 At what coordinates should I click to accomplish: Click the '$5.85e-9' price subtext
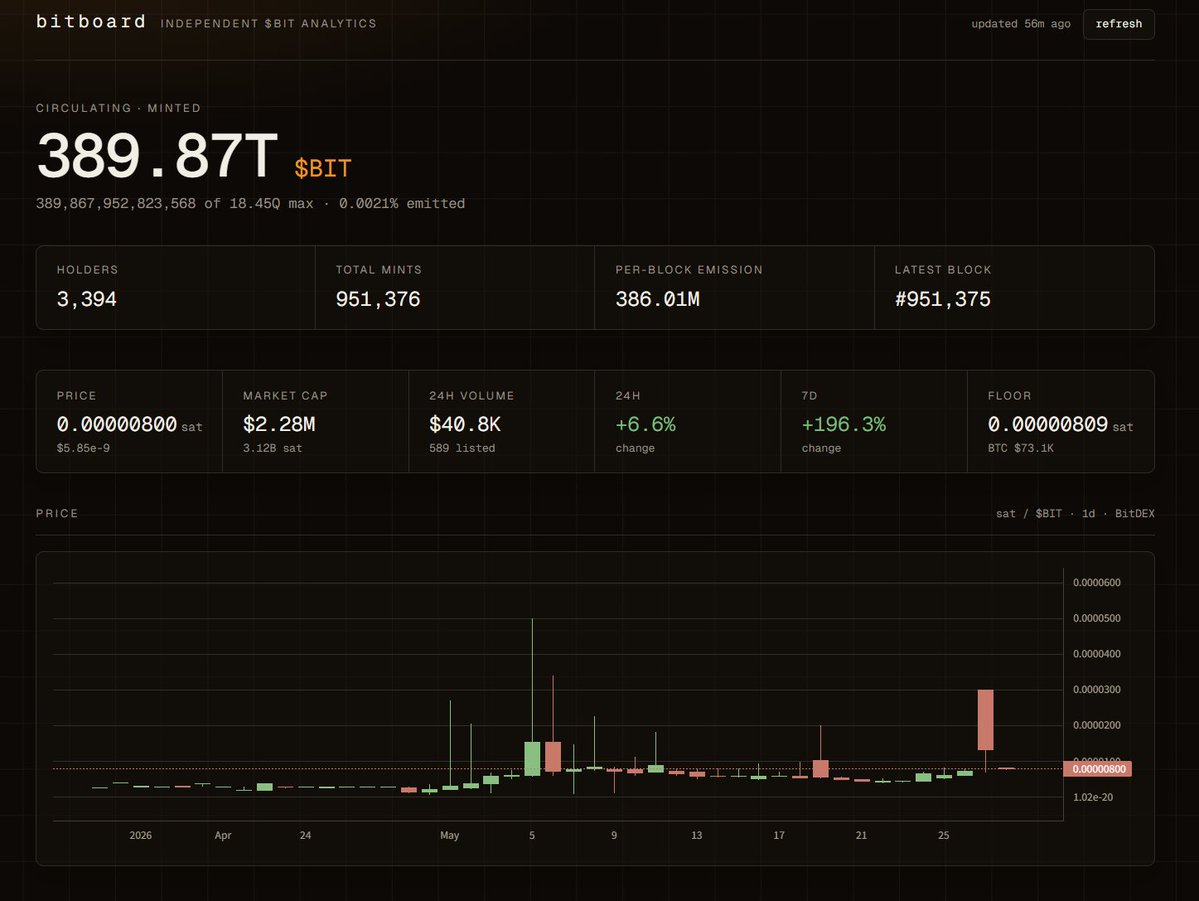[83, 448]
